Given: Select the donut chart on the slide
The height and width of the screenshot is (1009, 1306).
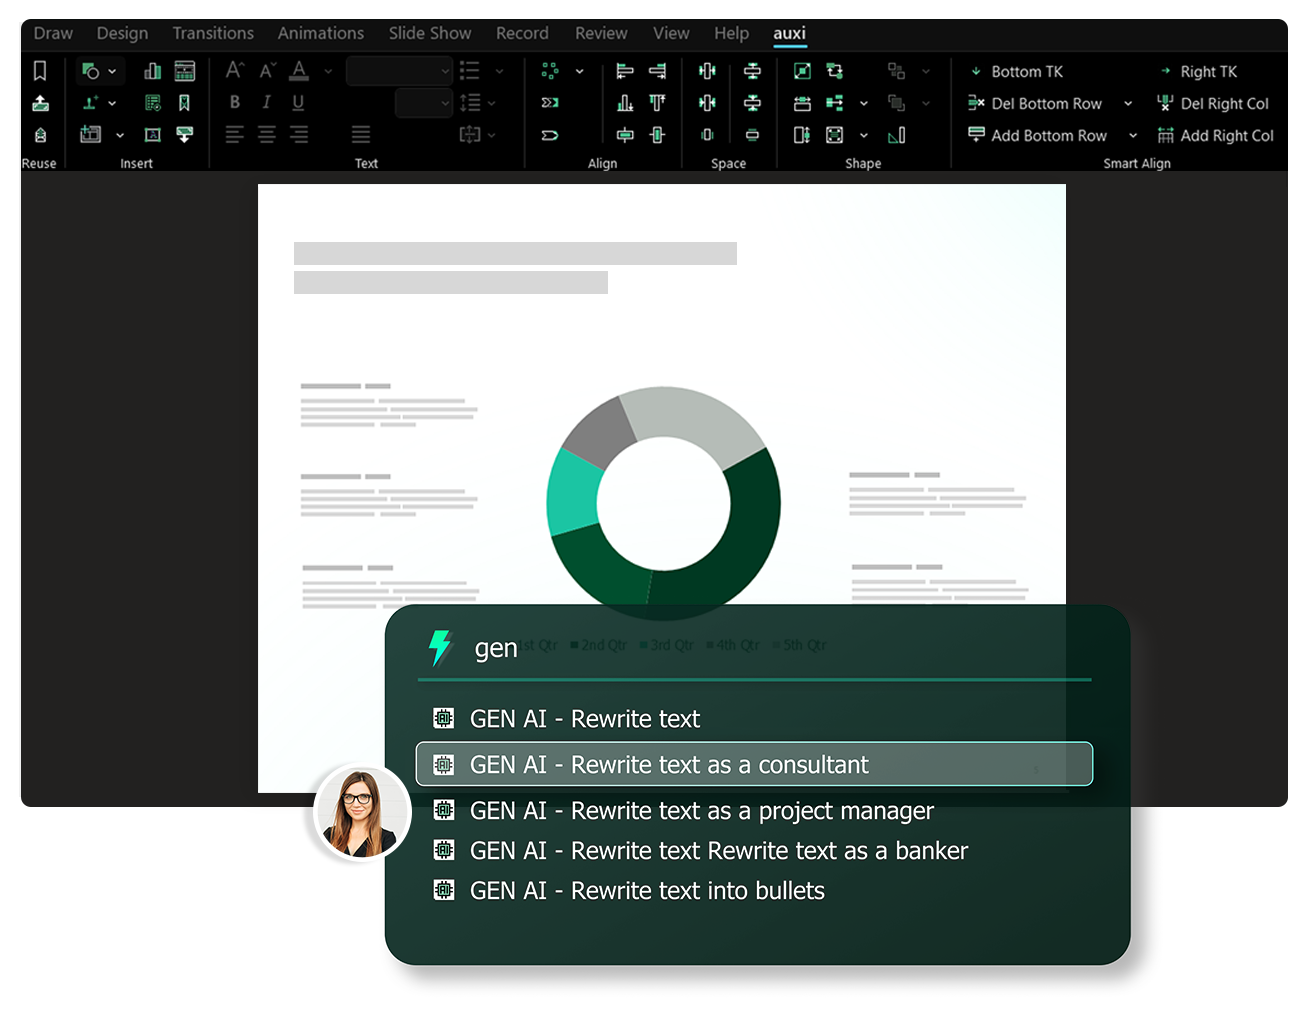Looking at the screenshot, I should click(663, 503).
